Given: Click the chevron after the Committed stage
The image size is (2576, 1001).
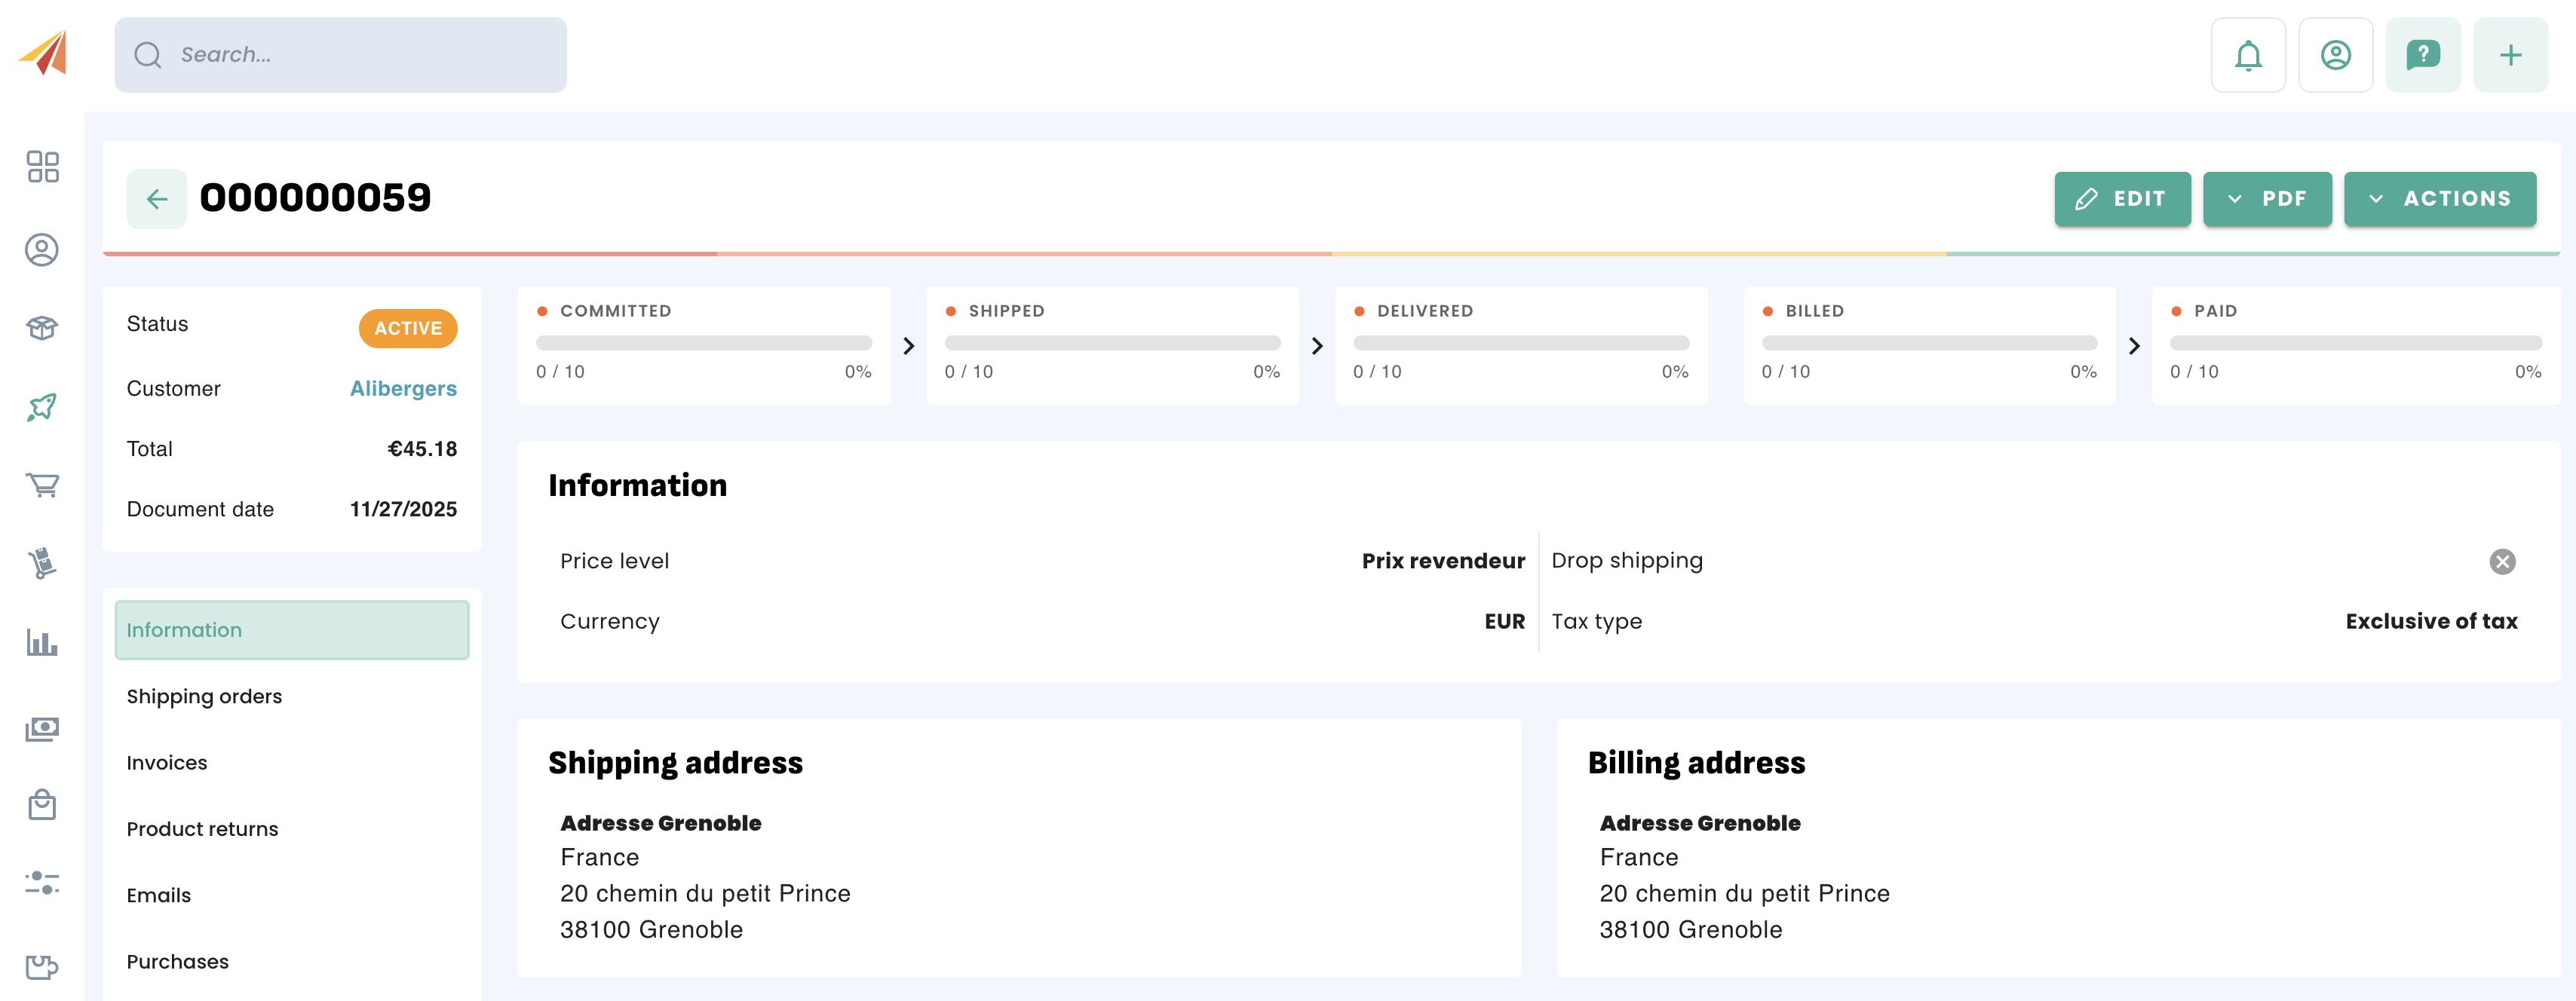Looking at the screenshot, I should click(x=908, y=346).
